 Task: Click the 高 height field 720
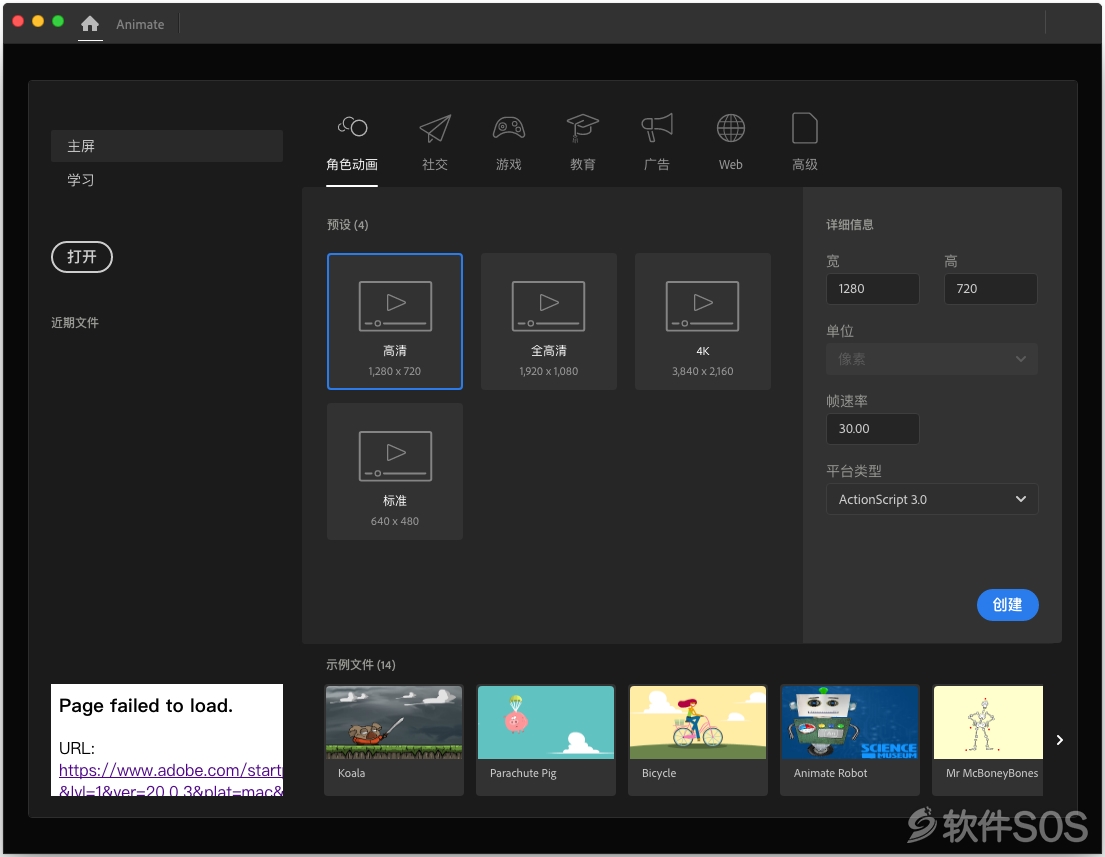coord(990,289)
